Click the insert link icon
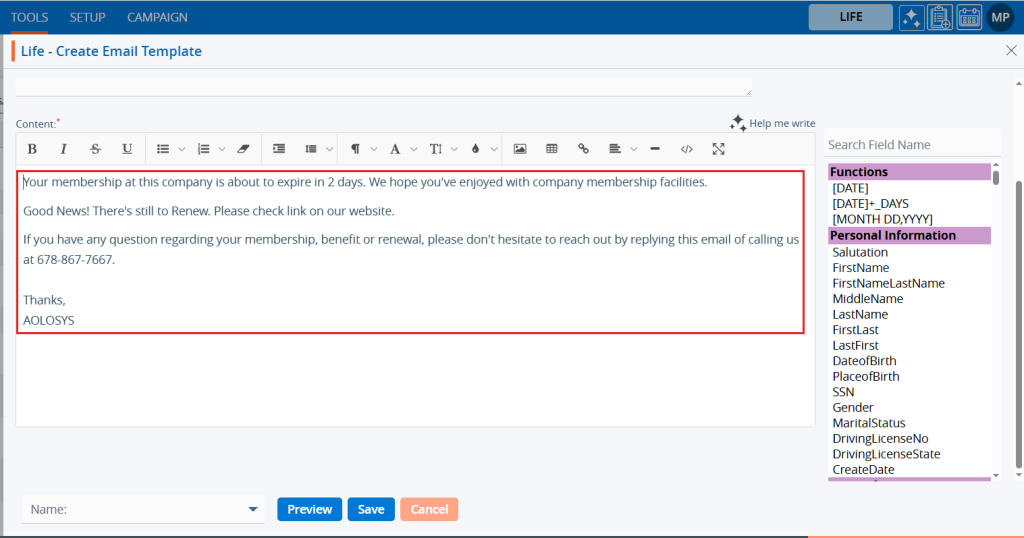Image resolution: width=1024 pixels, height=538 pixels. [x=584, y=149]
